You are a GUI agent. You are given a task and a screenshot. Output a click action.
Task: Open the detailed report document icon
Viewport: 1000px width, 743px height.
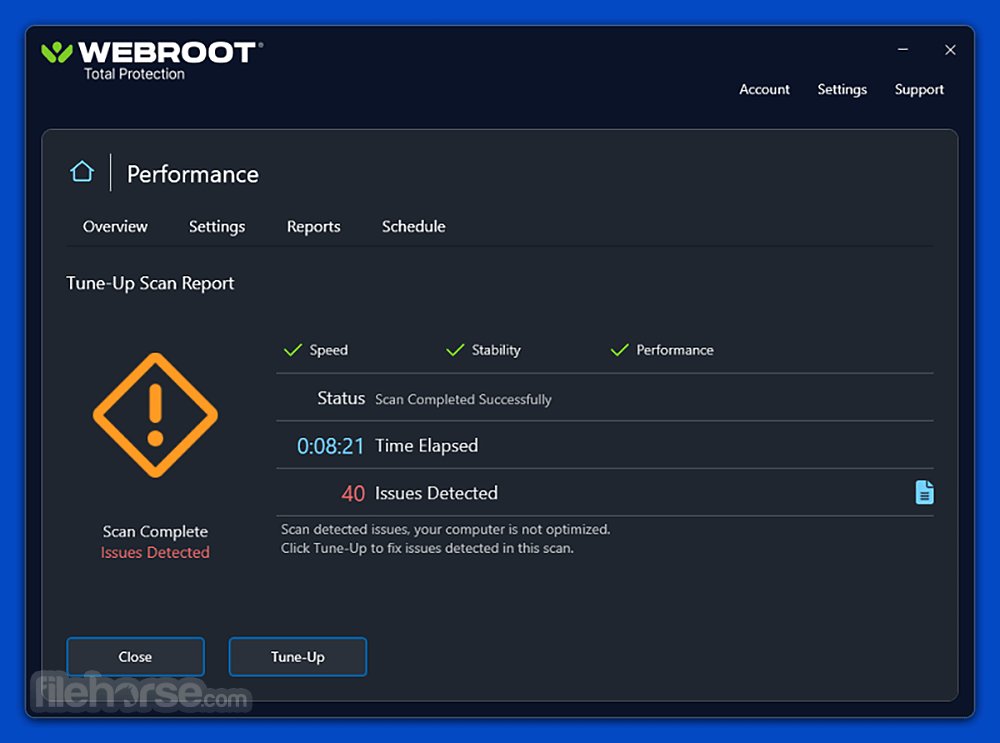(x=924, y=492)
